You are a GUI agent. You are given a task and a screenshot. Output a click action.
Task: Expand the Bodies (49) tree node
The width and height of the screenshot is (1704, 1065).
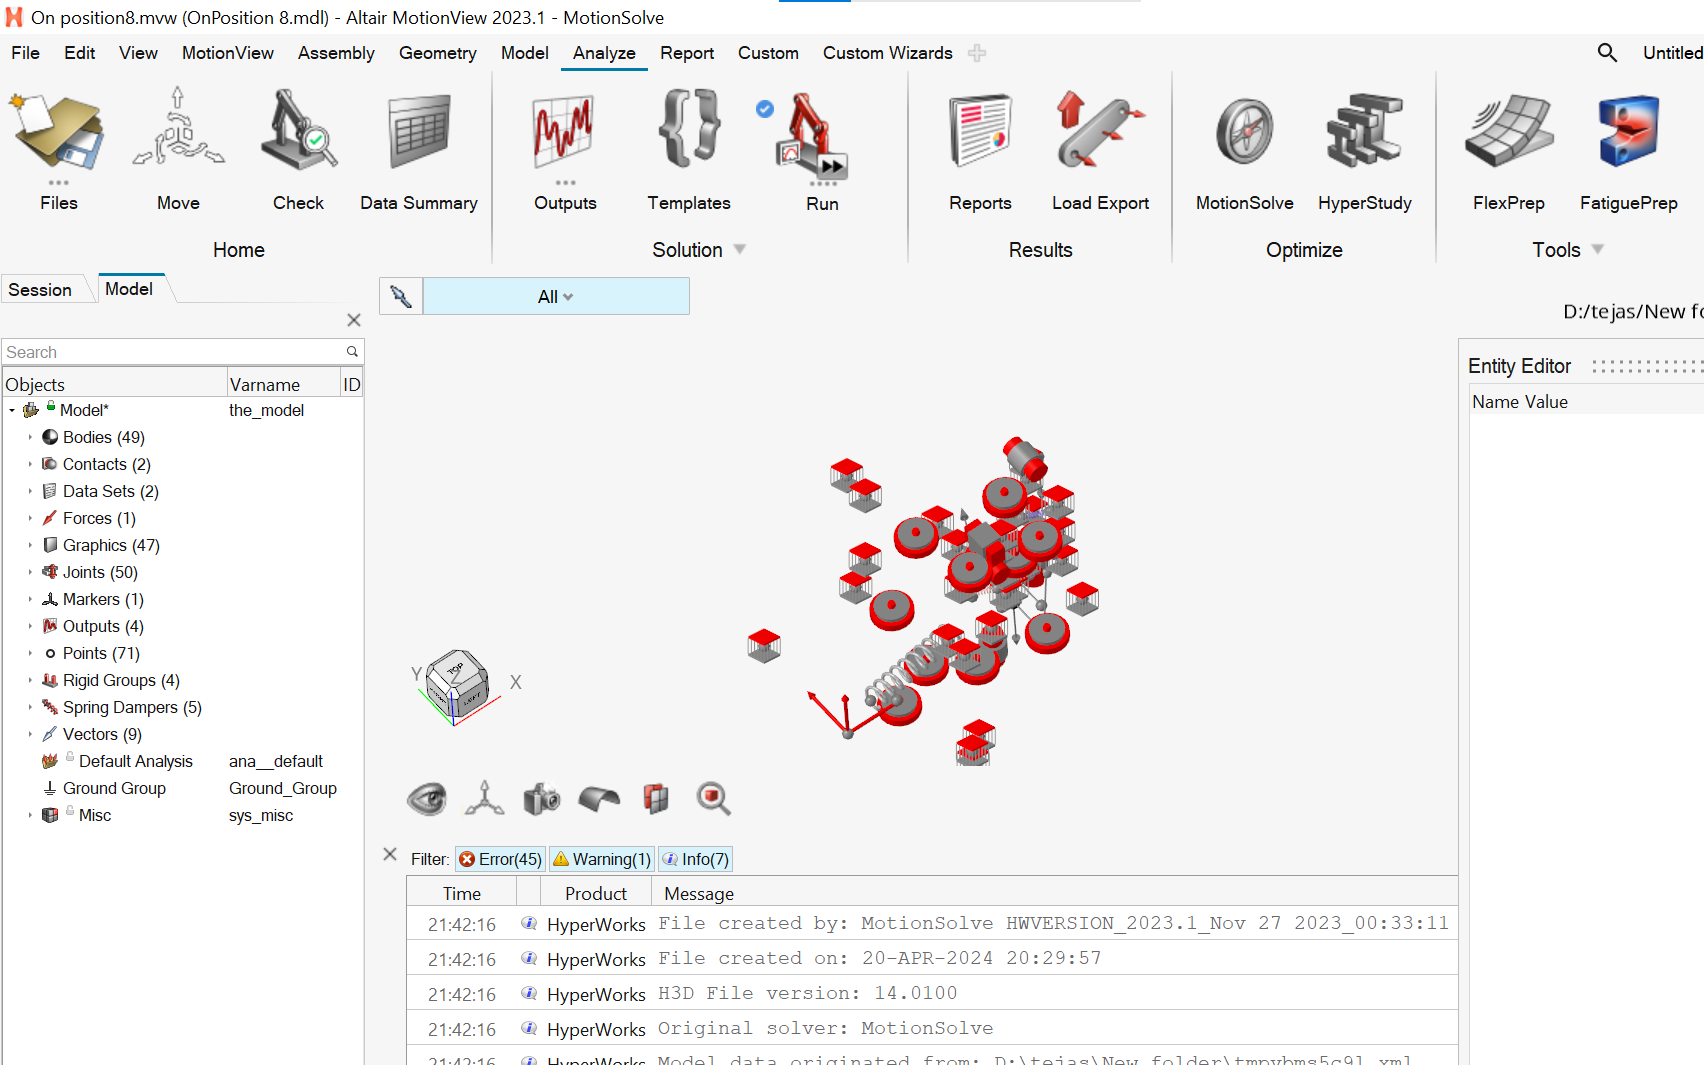[29, 437]
